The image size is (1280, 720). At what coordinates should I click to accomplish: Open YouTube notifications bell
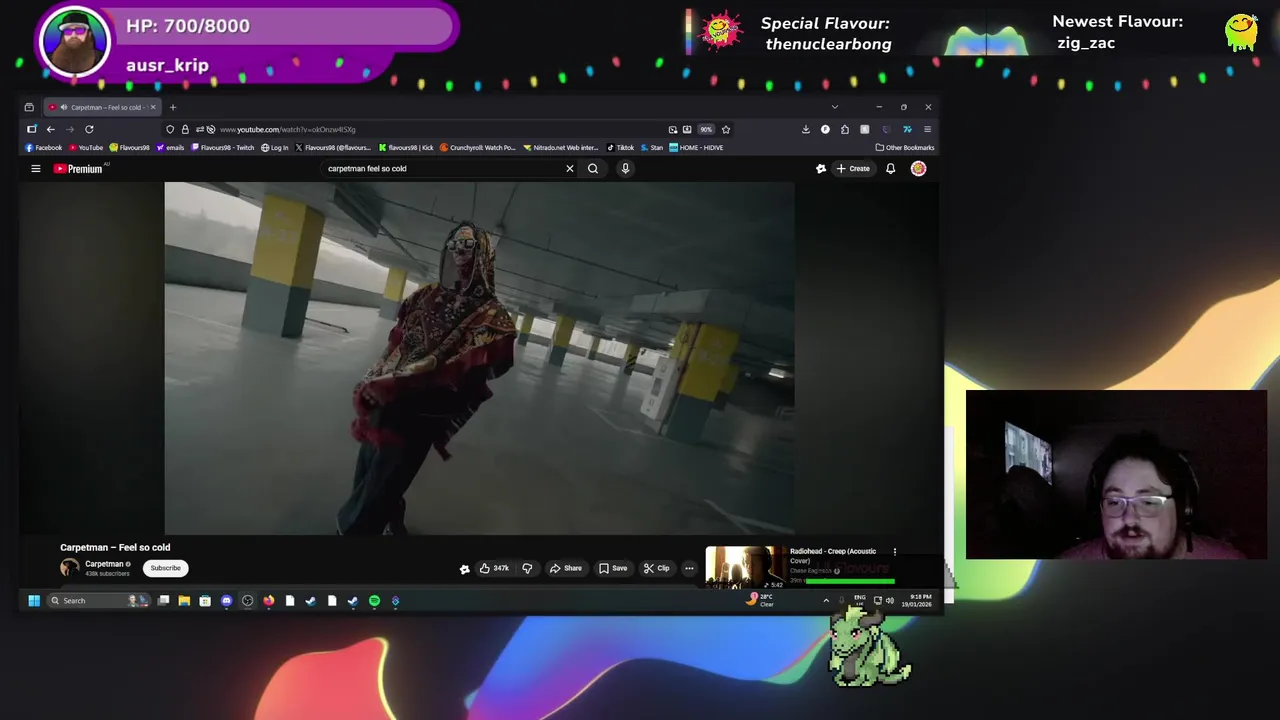(890, 169)
